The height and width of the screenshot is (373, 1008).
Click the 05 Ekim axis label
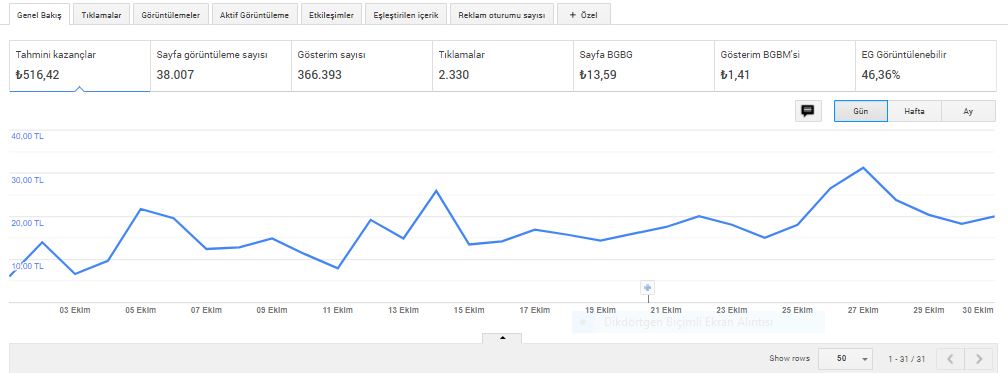[x=140, y=310]
